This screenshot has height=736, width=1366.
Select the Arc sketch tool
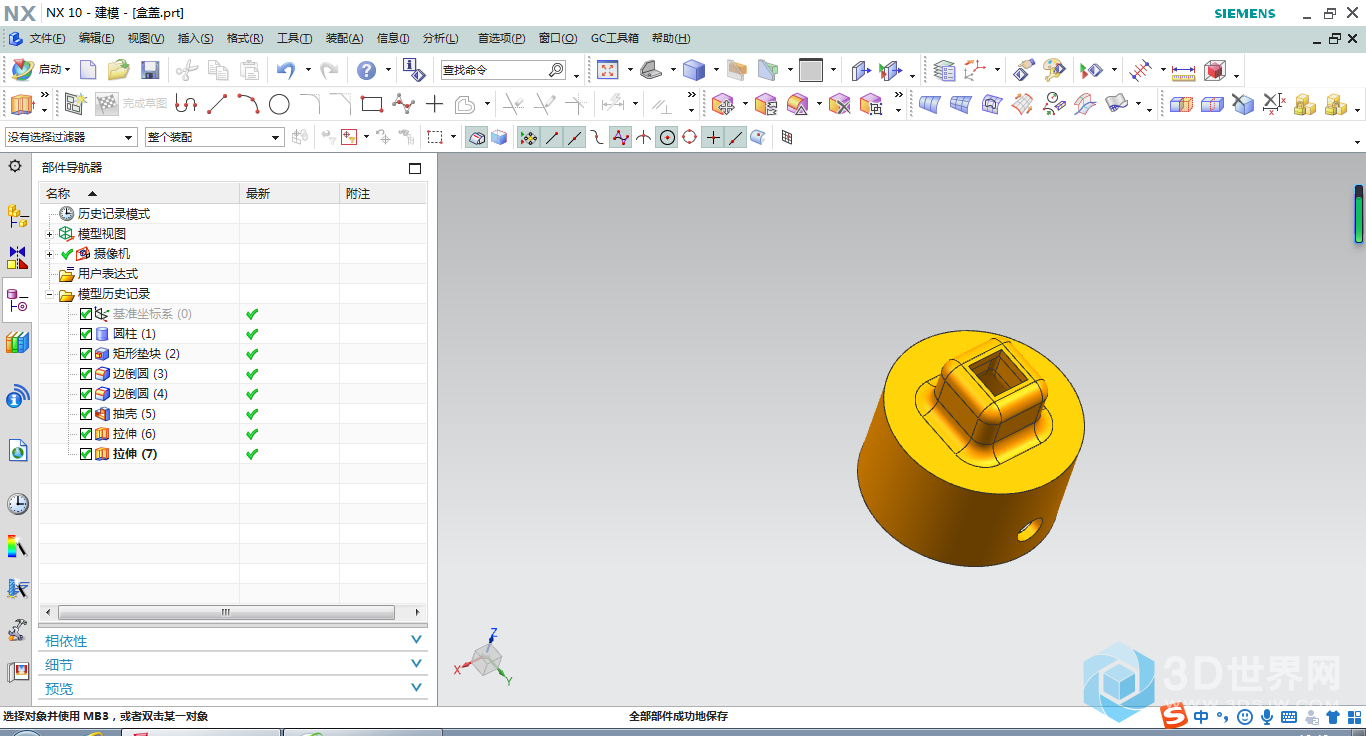[248, 104]
